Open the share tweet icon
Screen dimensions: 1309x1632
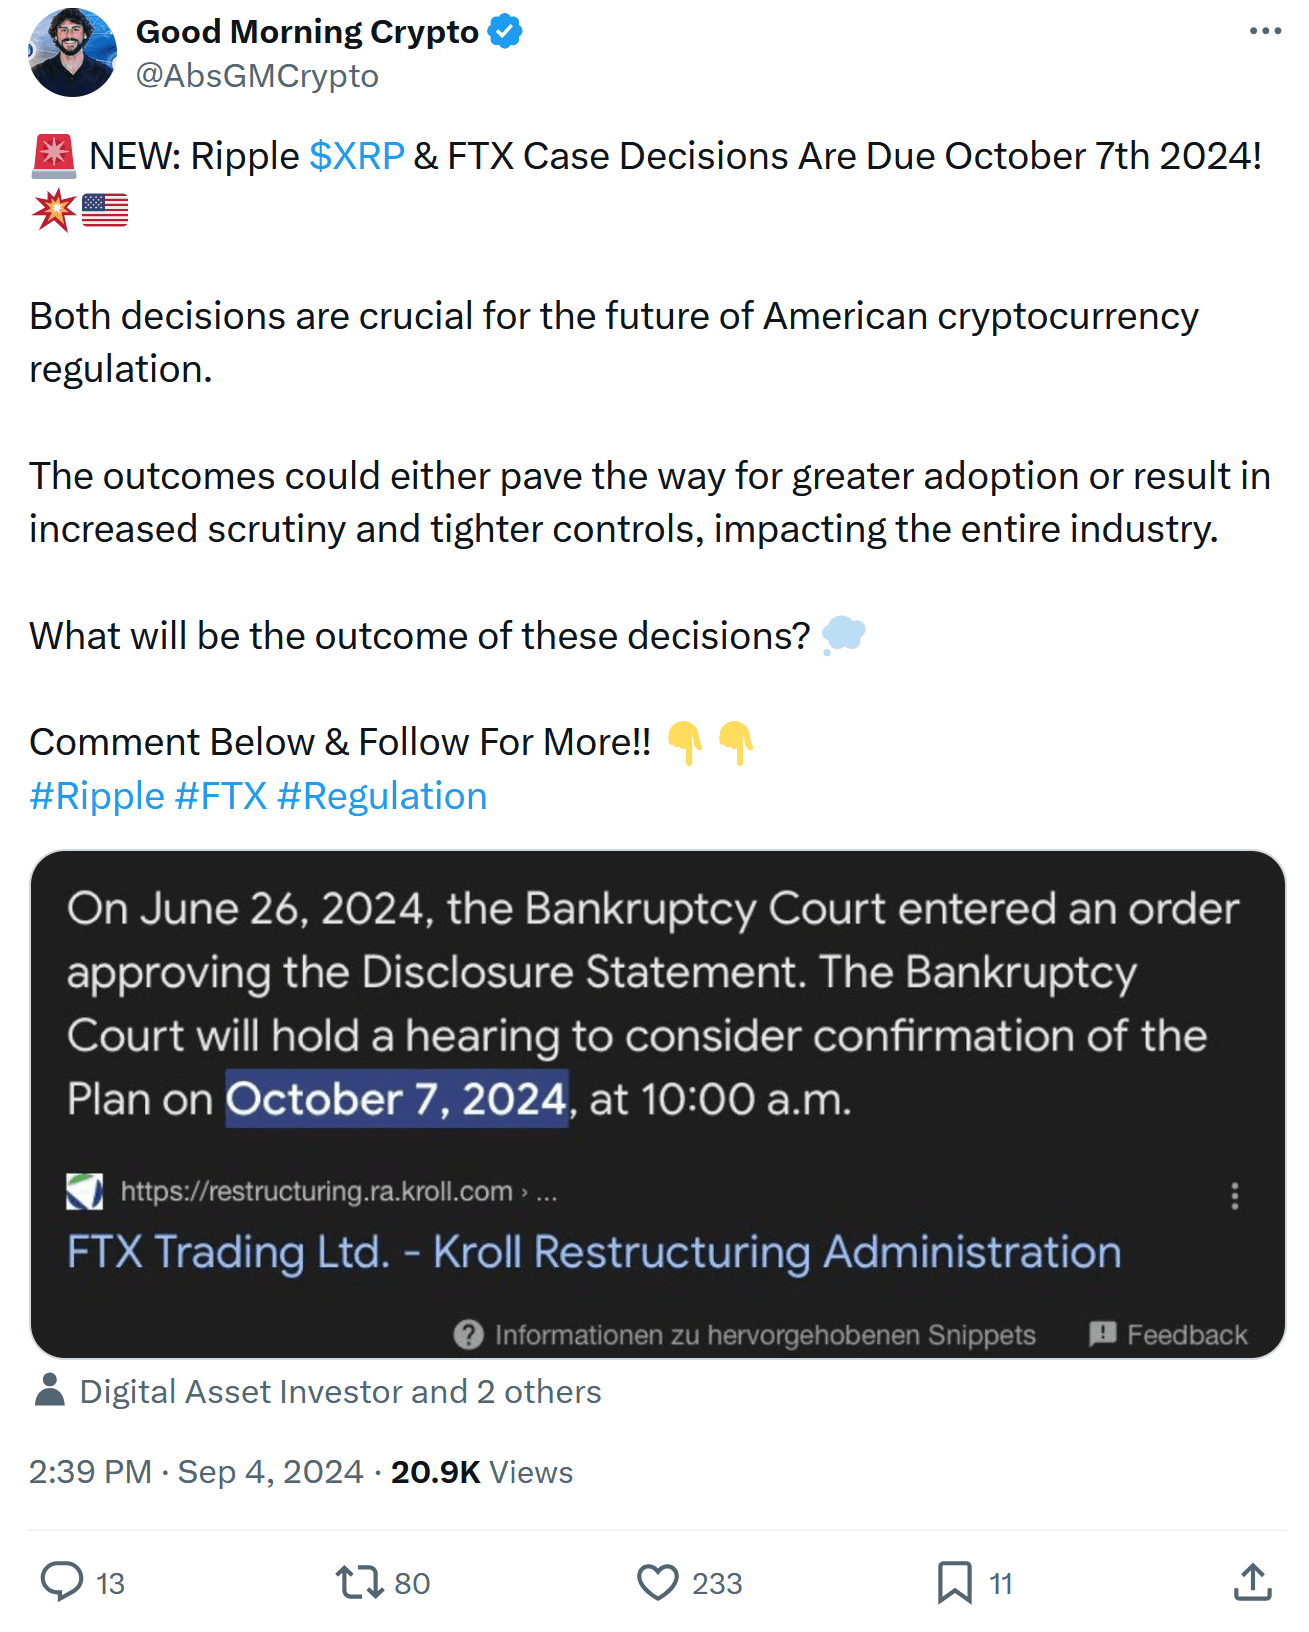[x=1252, y=1582]
